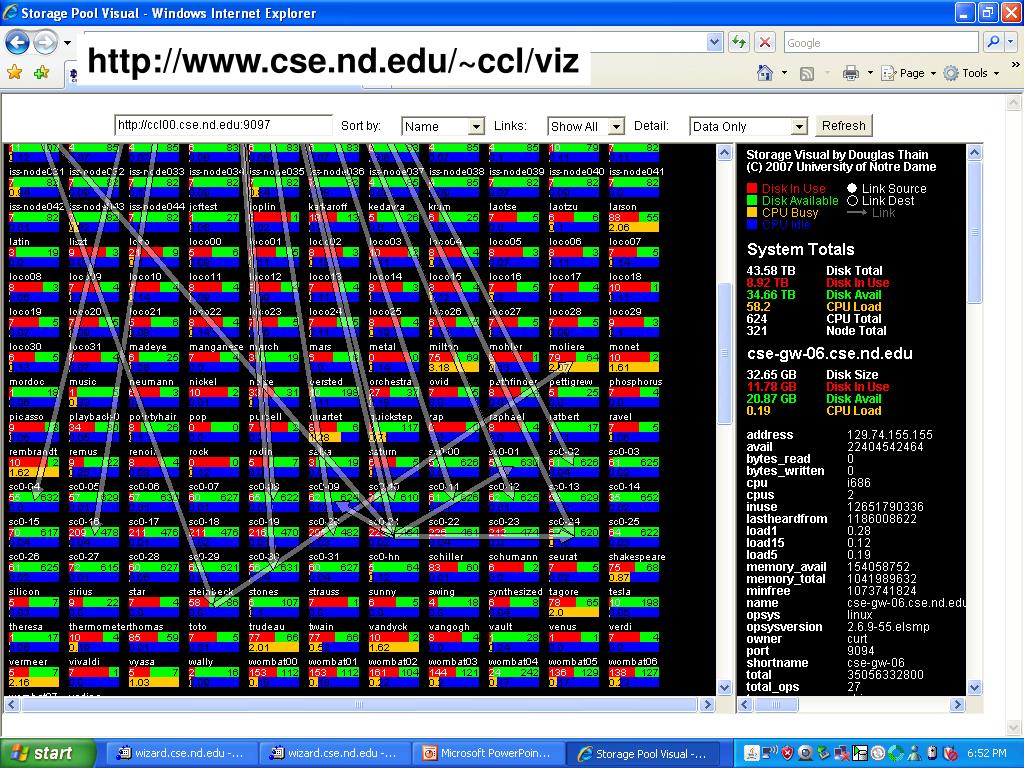Click the red Disk In Use legend swatch
Image resolution: width=1024 pixels, height=768 pixels.
tap(751, 188)
